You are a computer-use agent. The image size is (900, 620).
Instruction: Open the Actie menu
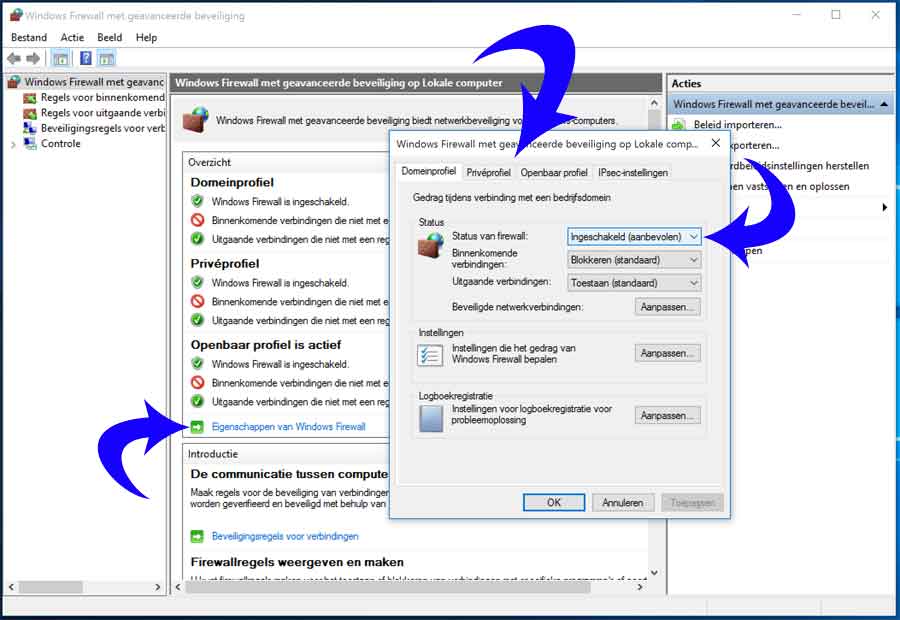coord(72,37)
